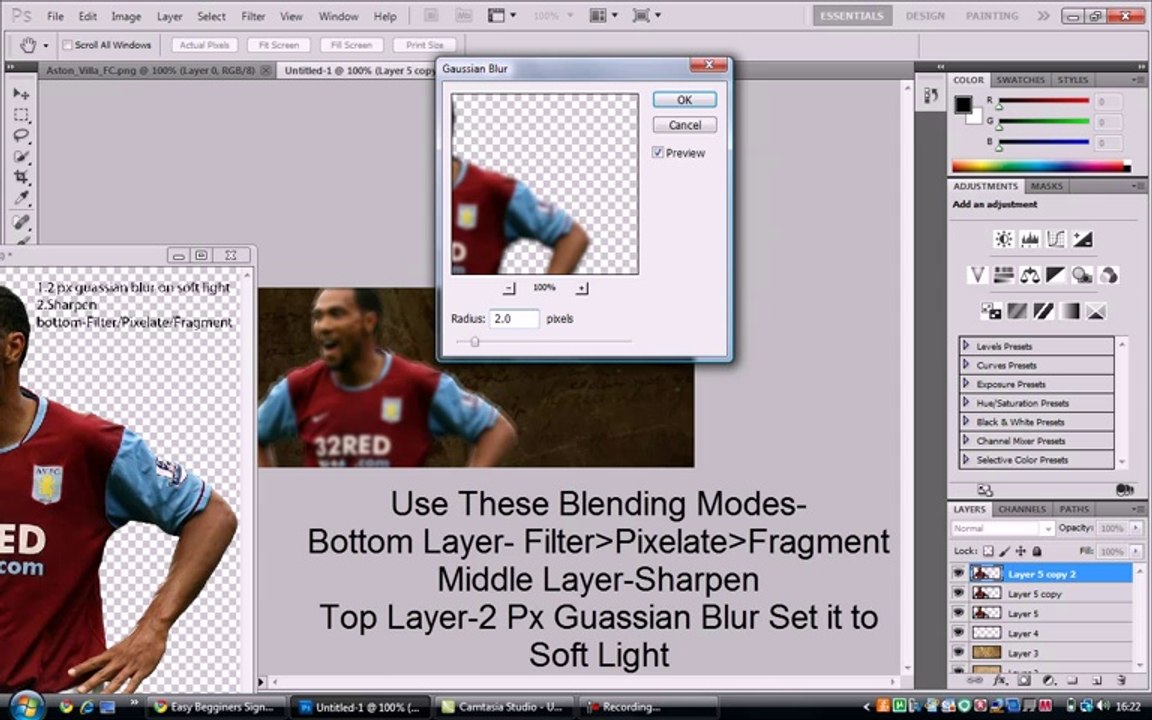Enable Scroll All Windows checkbox
1152x720 pixels.
(67, 45)
